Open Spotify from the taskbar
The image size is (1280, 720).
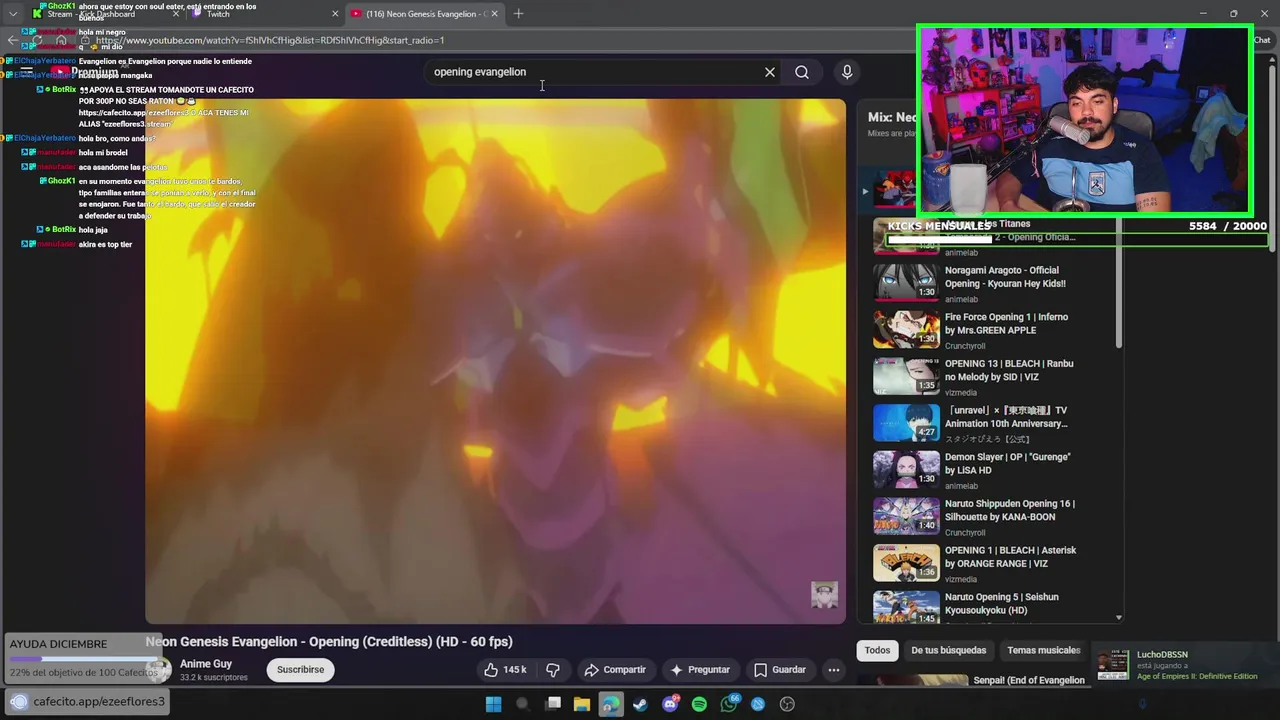699,704
